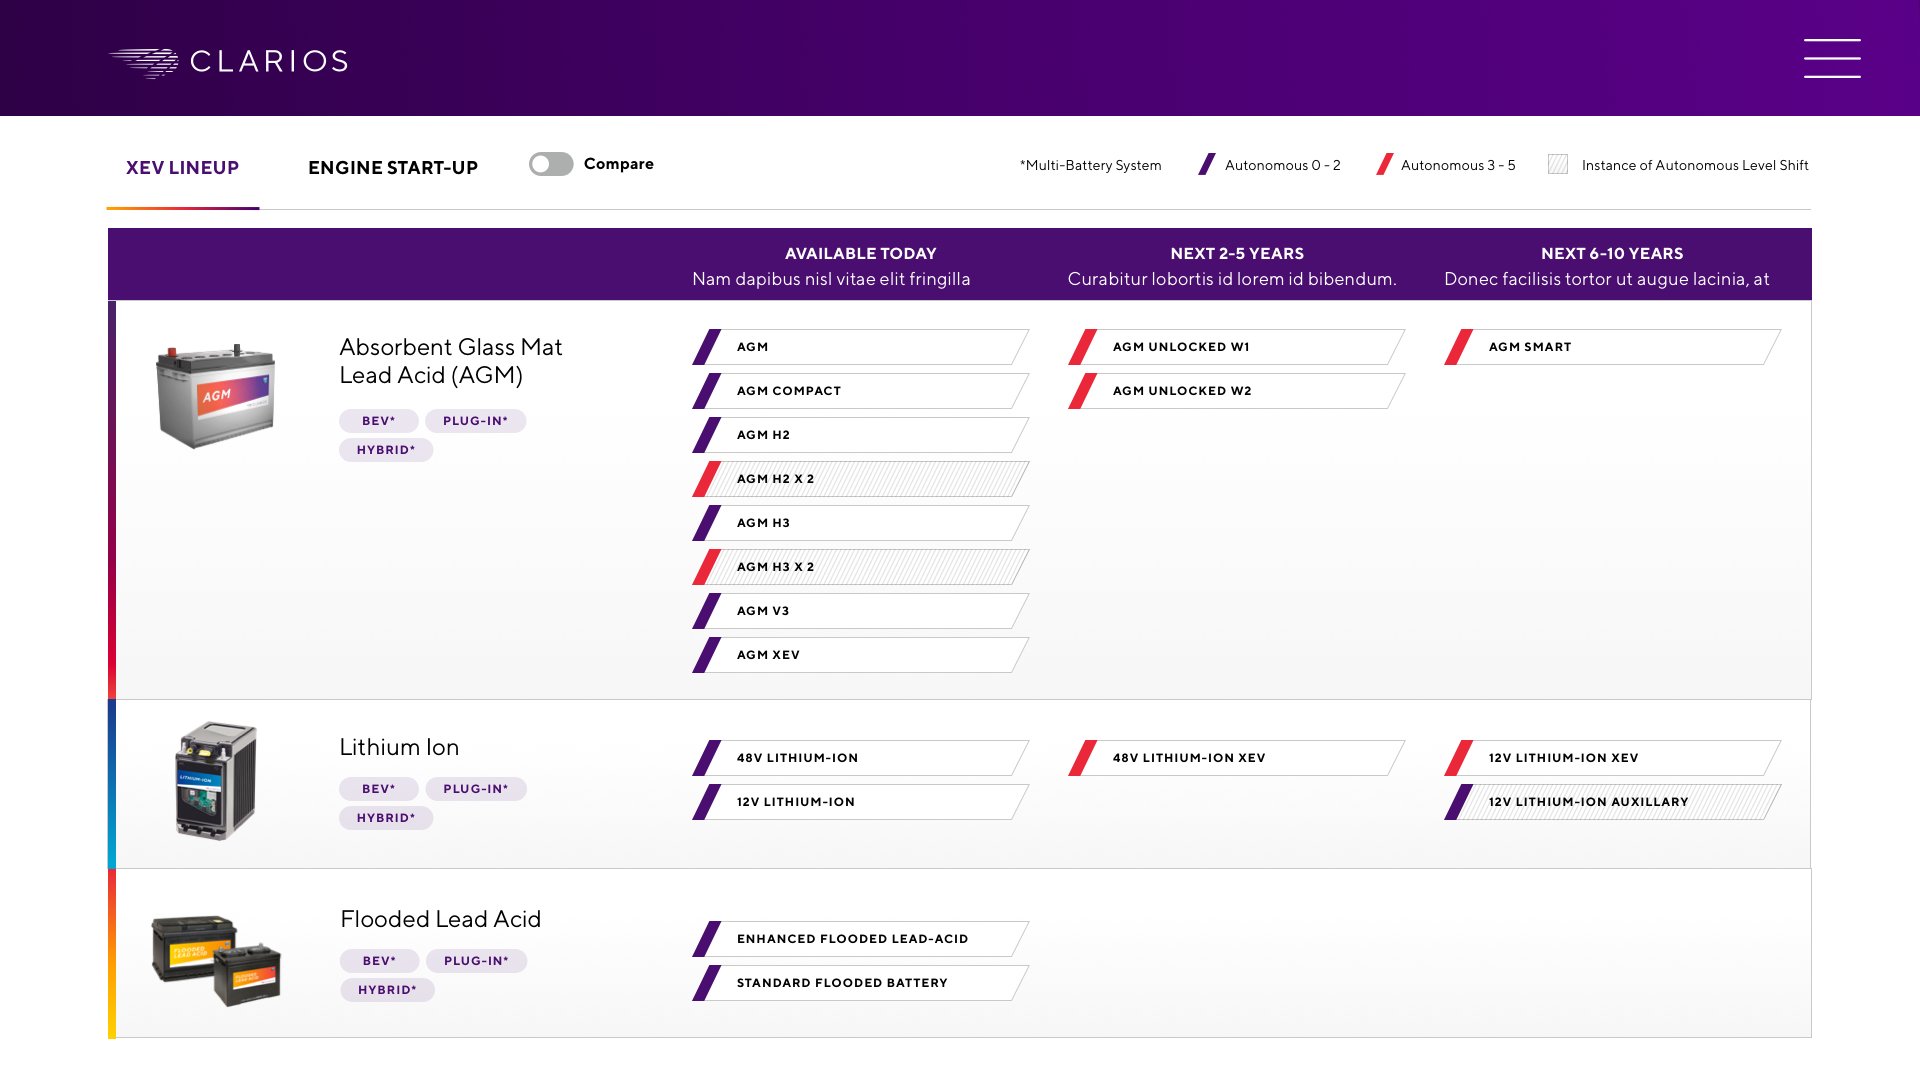Click the Absorbent Glass Mat heading
The height and width of the screenshot is (1080, 1920).
coord(450,361)
